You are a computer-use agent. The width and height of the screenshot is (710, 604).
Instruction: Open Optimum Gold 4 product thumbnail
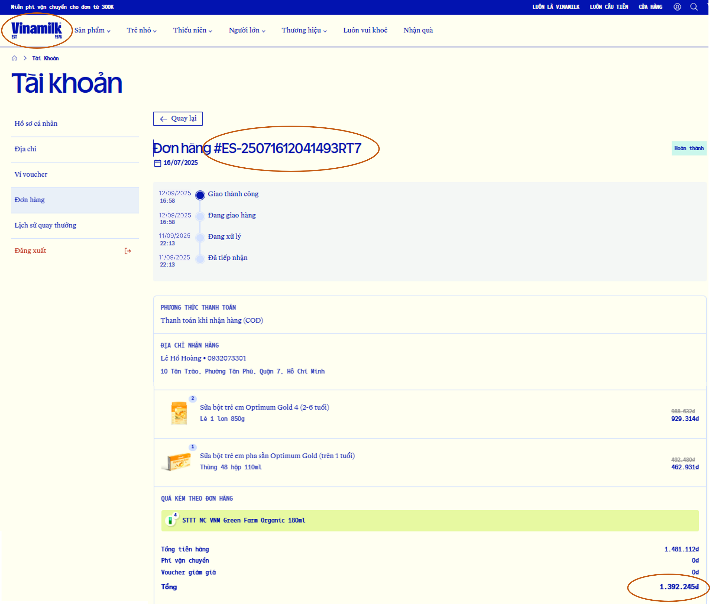179,413
